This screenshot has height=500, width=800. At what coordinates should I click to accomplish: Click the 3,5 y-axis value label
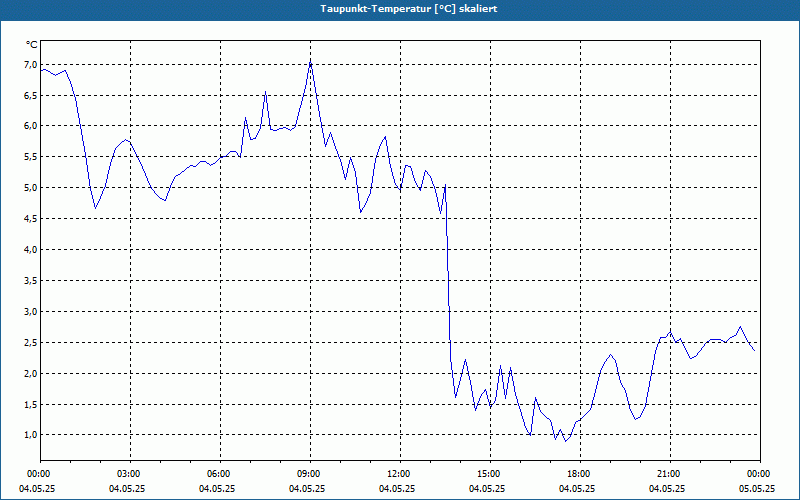click(30, 280)
